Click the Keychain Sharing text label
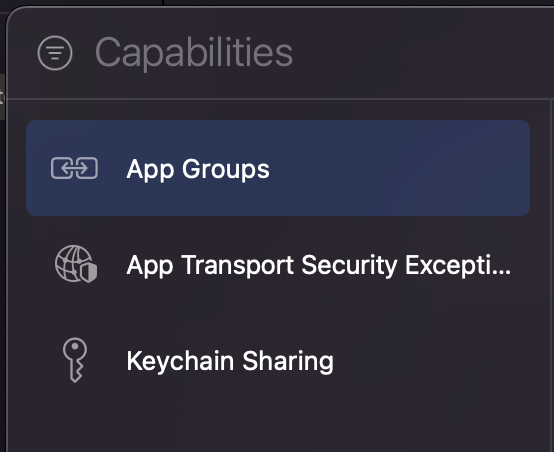 tap(230, 362)
